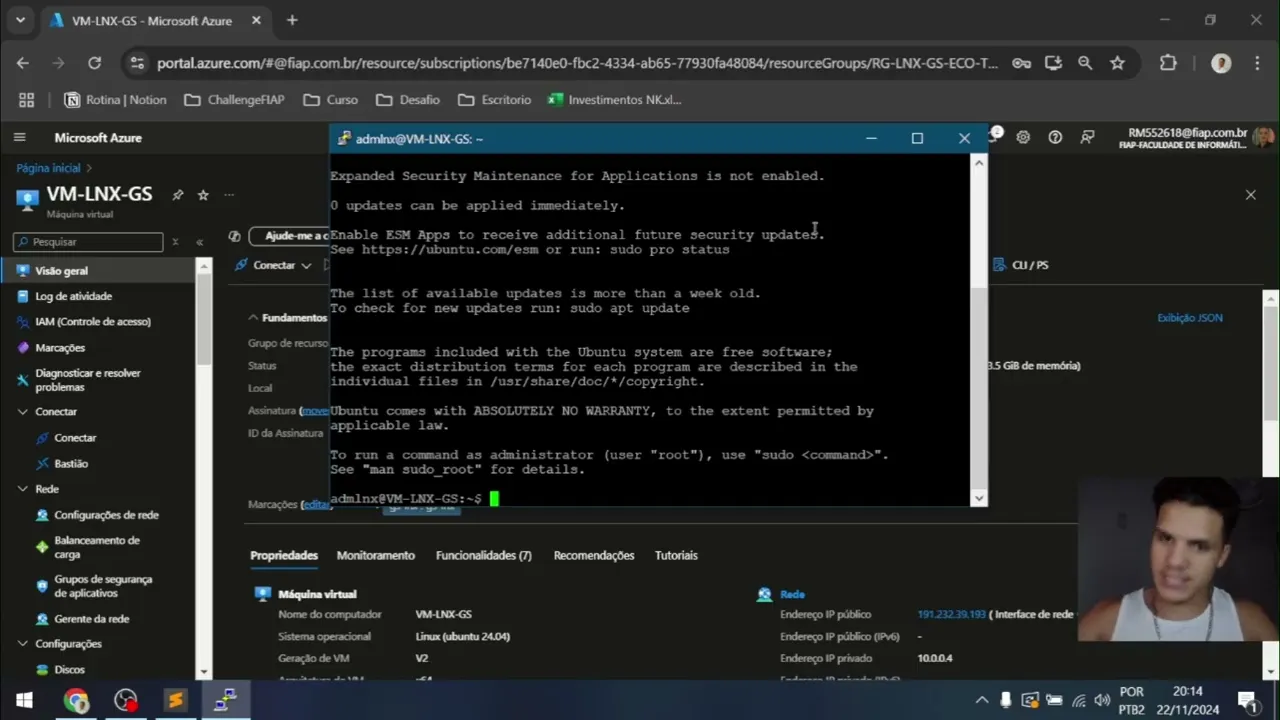1280x720 pixels.
Task: Open the Azure help question-mark icon
Action: coord(1055,137)
